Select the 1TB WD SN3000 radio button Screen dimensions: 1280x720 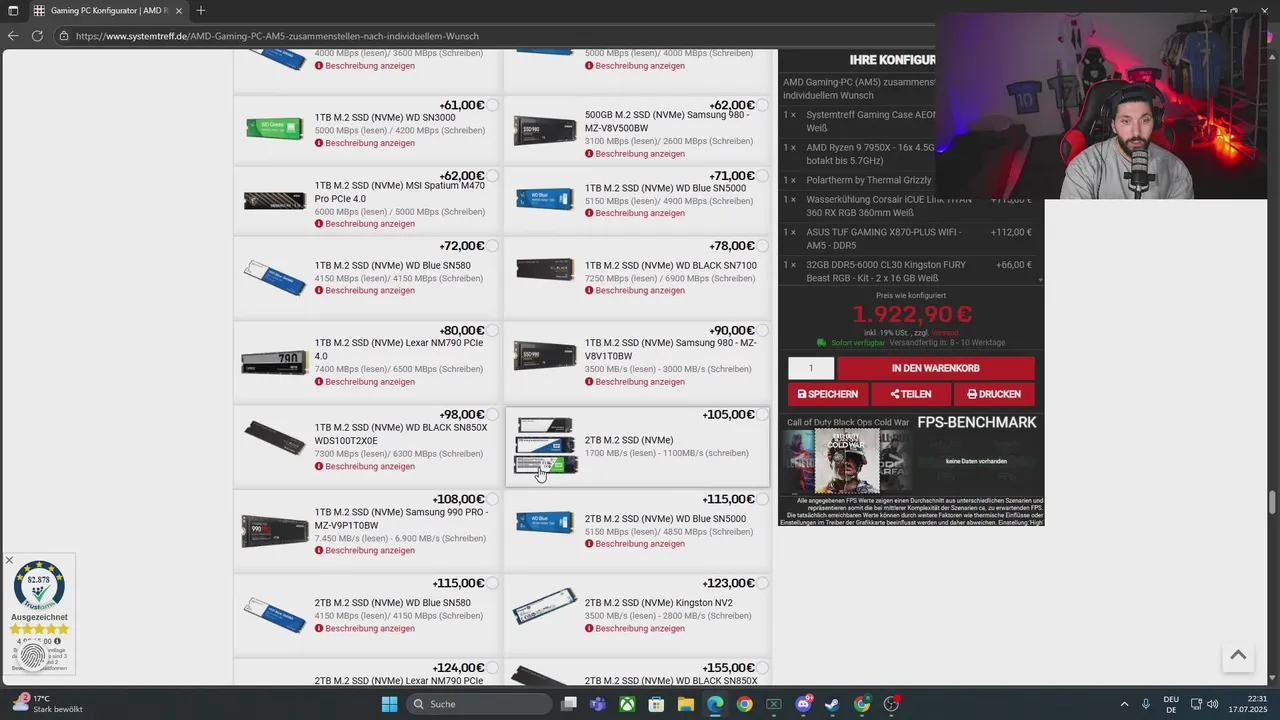(x=492, y=105)
